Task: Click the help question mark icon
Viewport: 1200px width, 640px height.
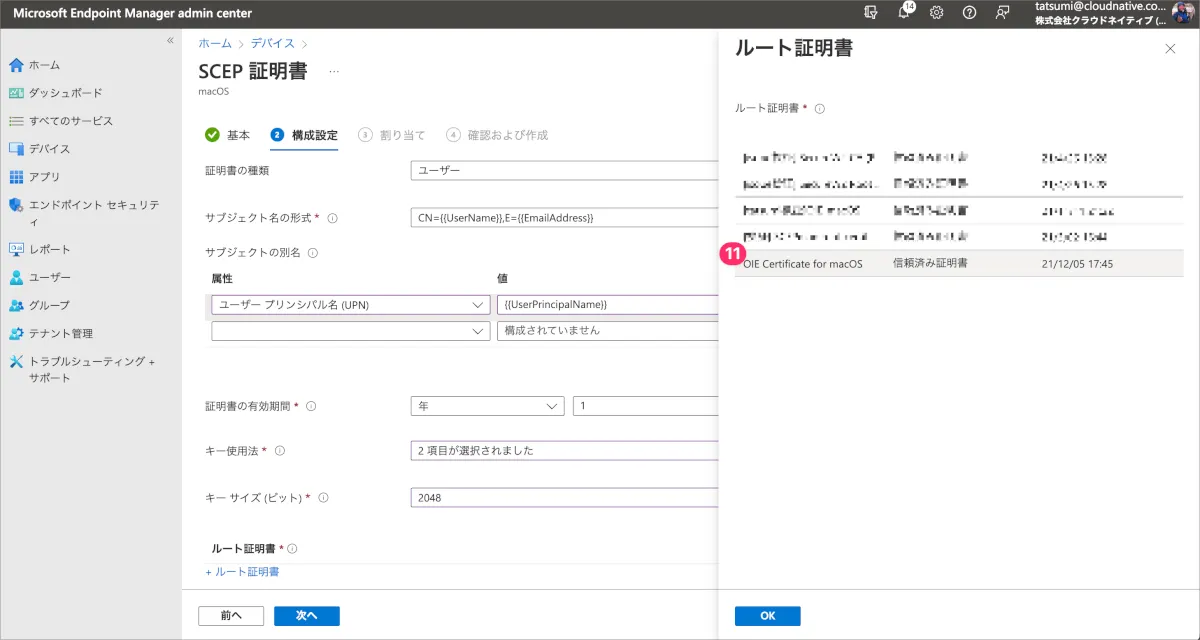Action: [x=969, y=13]
